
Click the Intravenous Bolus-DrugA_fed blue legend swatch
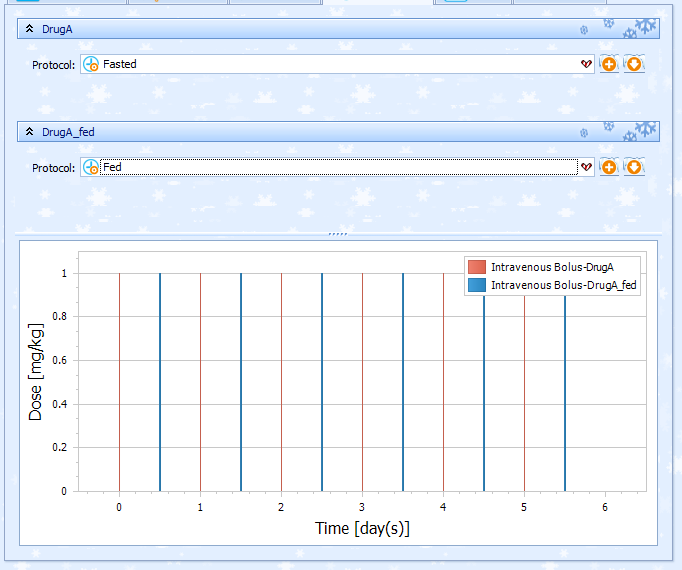coord(477,285)
